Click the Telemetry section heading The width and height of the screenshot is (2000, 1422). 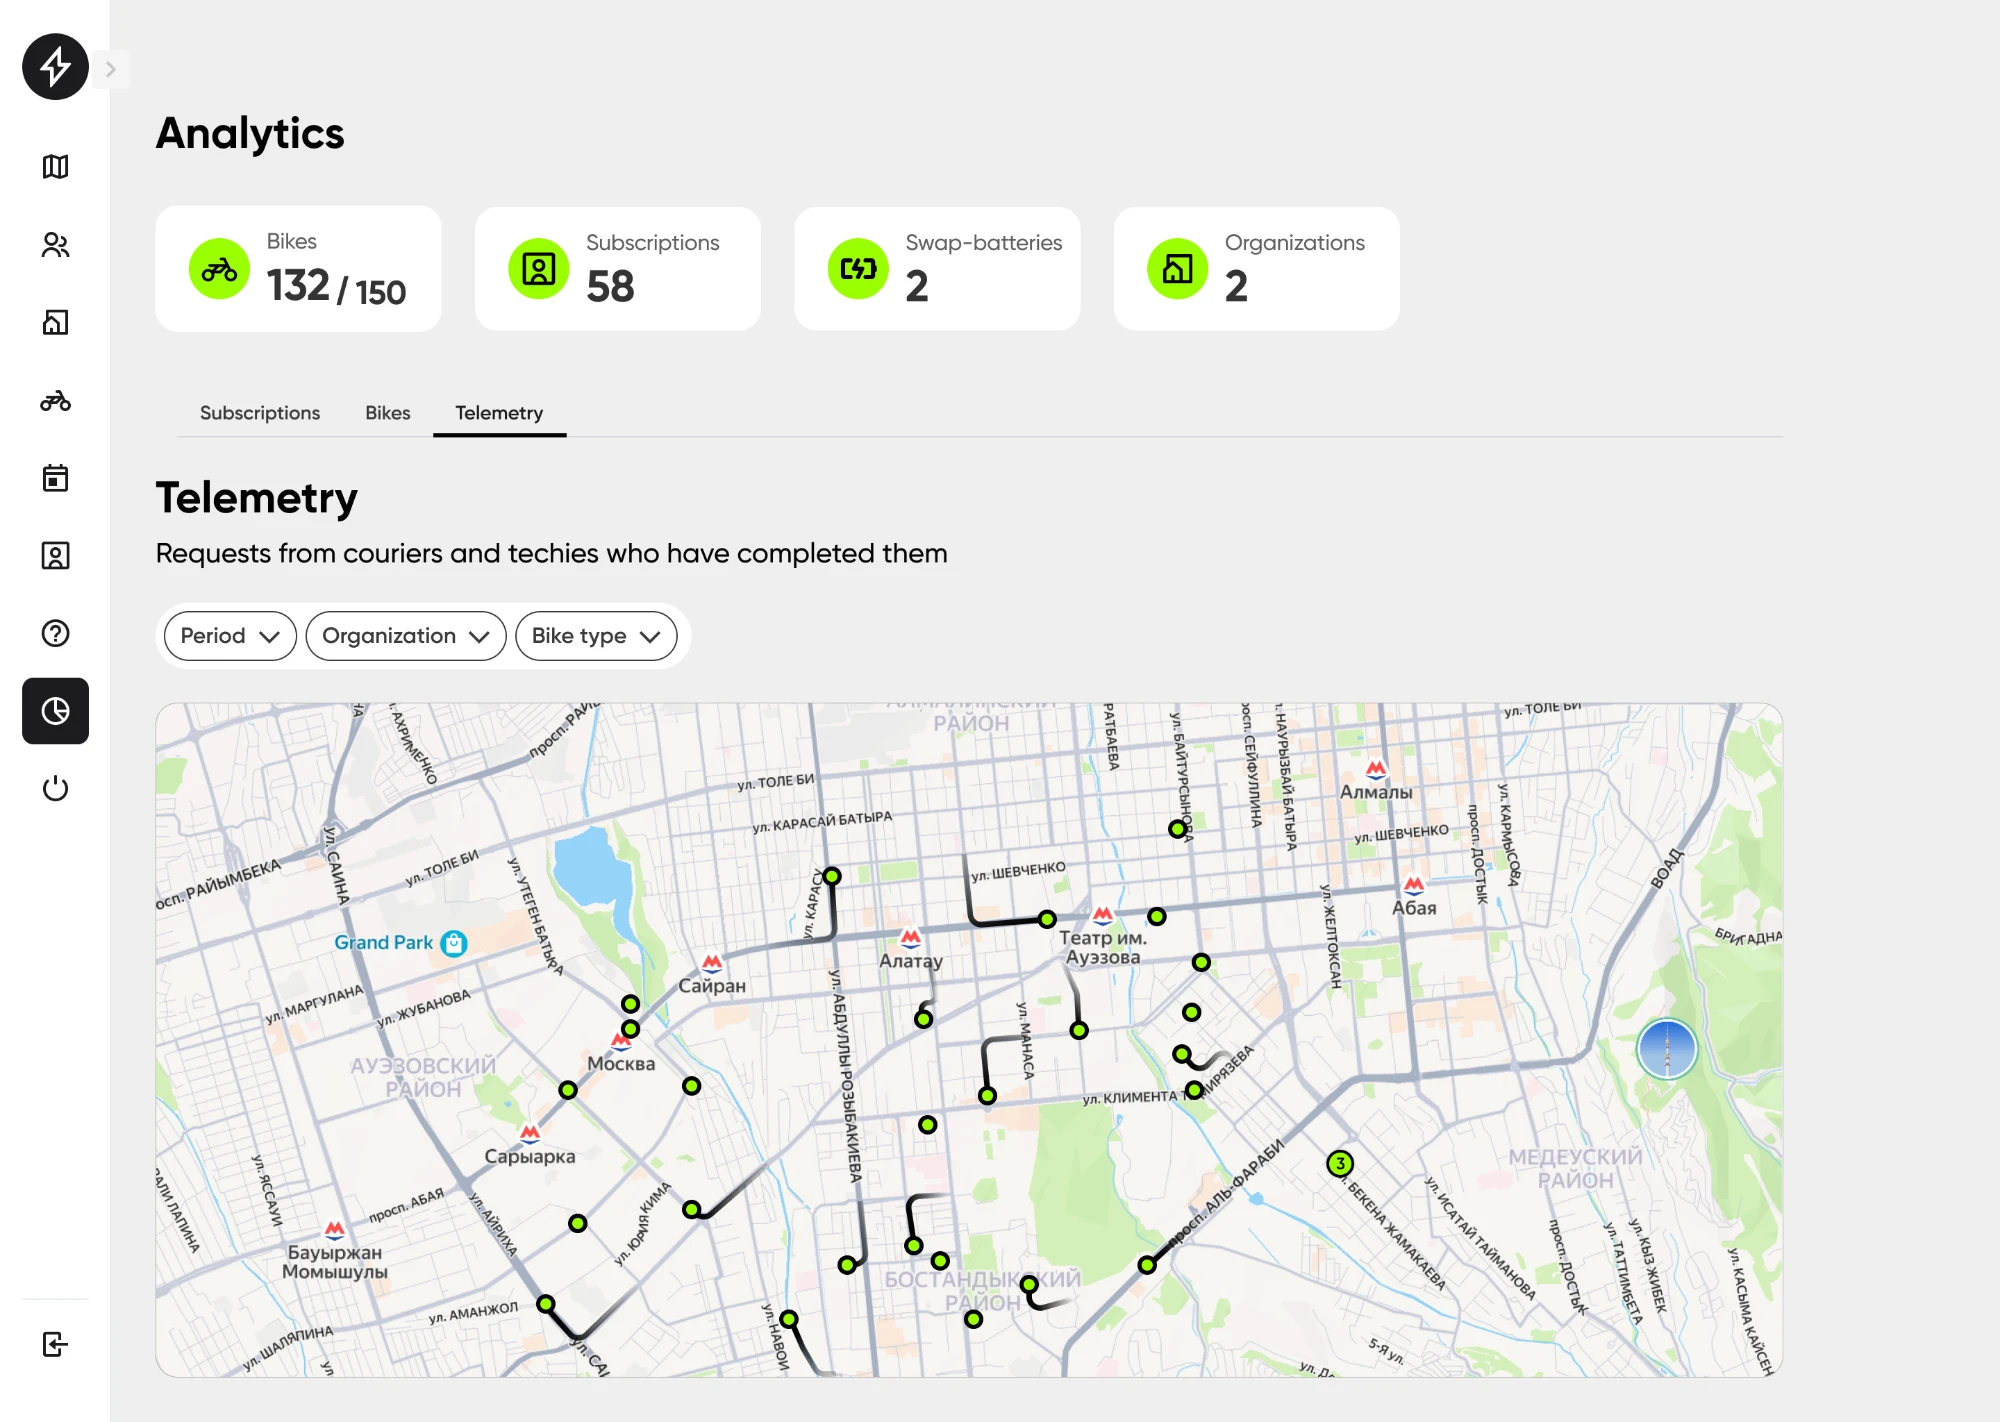tap(257, 498)
